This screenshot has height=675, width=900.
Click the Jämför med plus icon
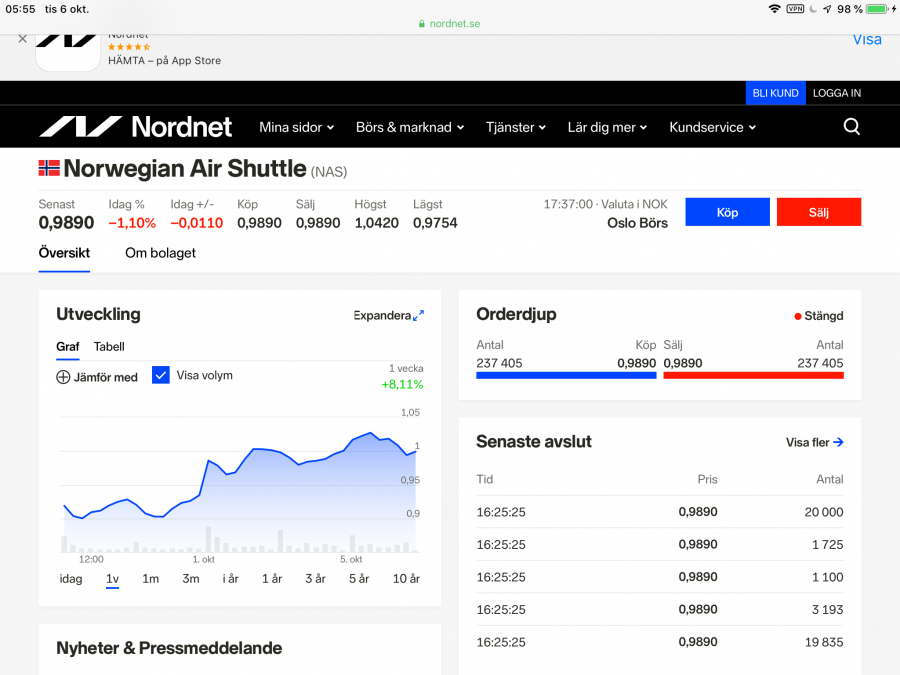pos(63,377)
